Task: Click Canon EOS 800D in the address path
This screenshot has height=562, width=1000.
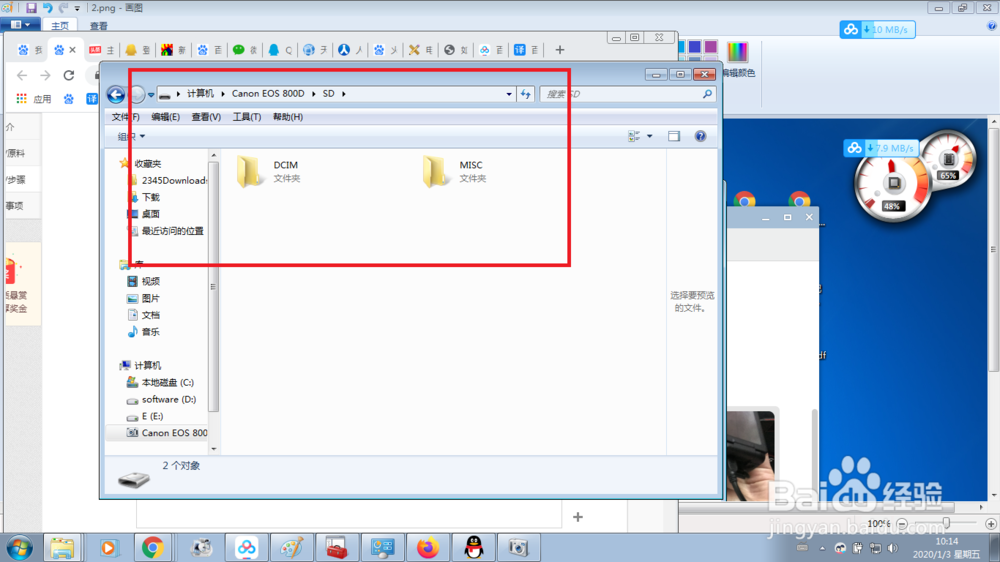Action: click(x=268, y=93)
